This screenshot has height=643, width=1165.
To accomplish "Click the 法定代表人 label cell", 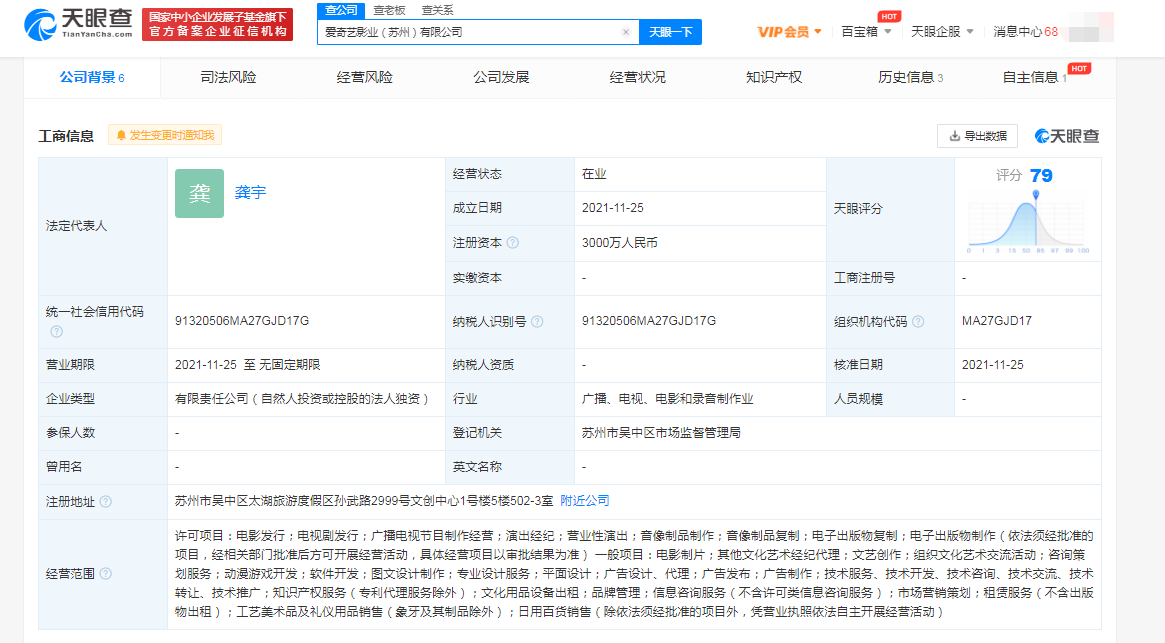I will 103,226.
